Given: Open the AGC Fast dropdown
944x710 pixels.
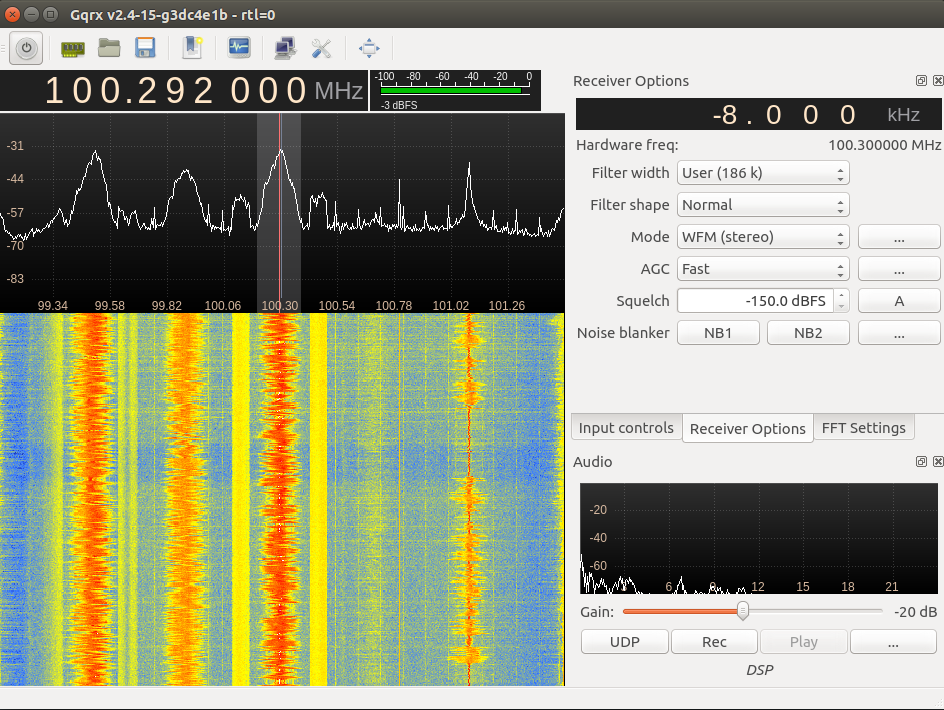Looking at the screenshot, I should (763, 269).
